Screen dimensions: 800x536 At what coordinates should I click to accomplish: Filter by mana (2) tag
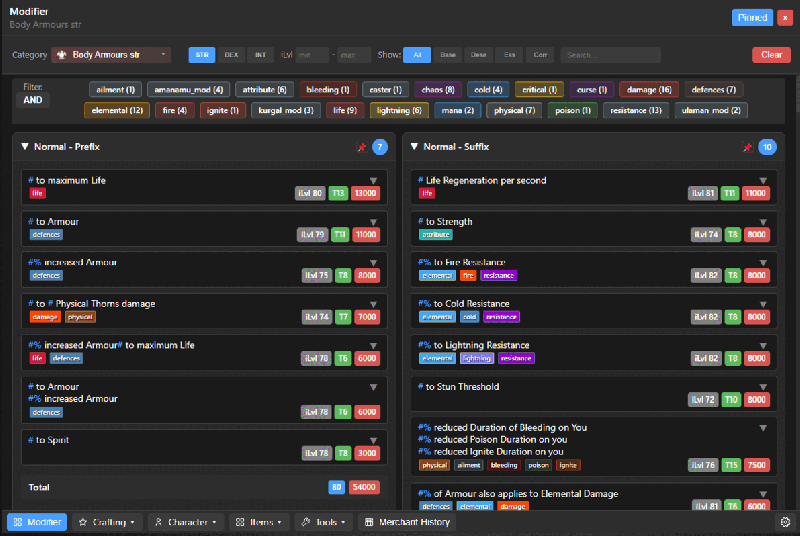458,110
